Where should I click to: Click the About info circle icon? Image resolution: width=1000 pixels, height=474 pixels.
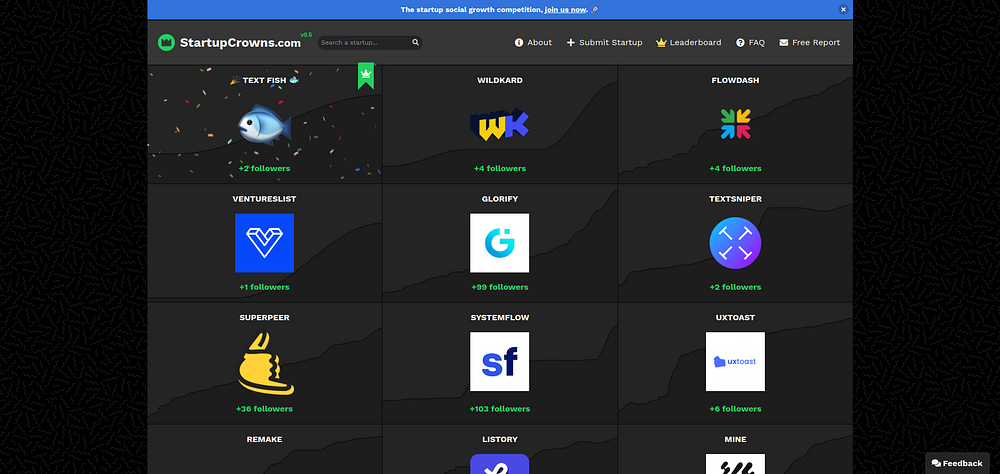click(519, 43)
